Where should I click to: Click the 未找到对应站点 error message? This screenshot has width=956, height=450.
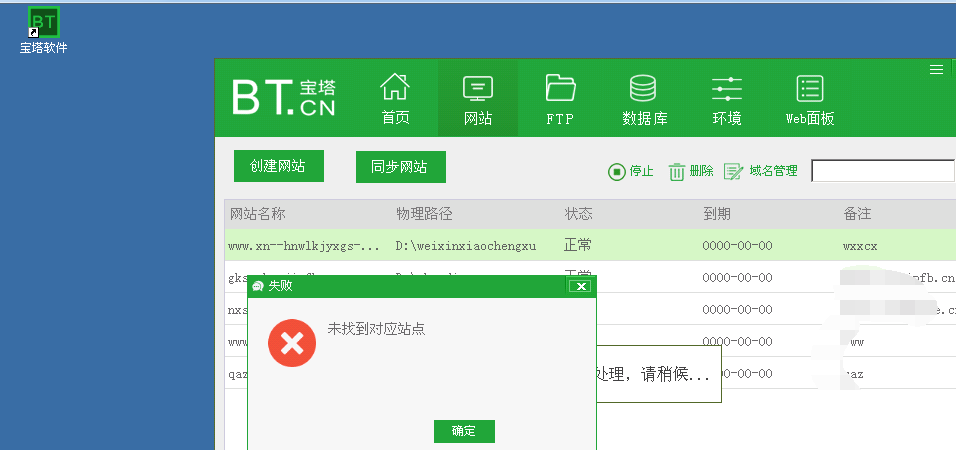tap(376, 329)
